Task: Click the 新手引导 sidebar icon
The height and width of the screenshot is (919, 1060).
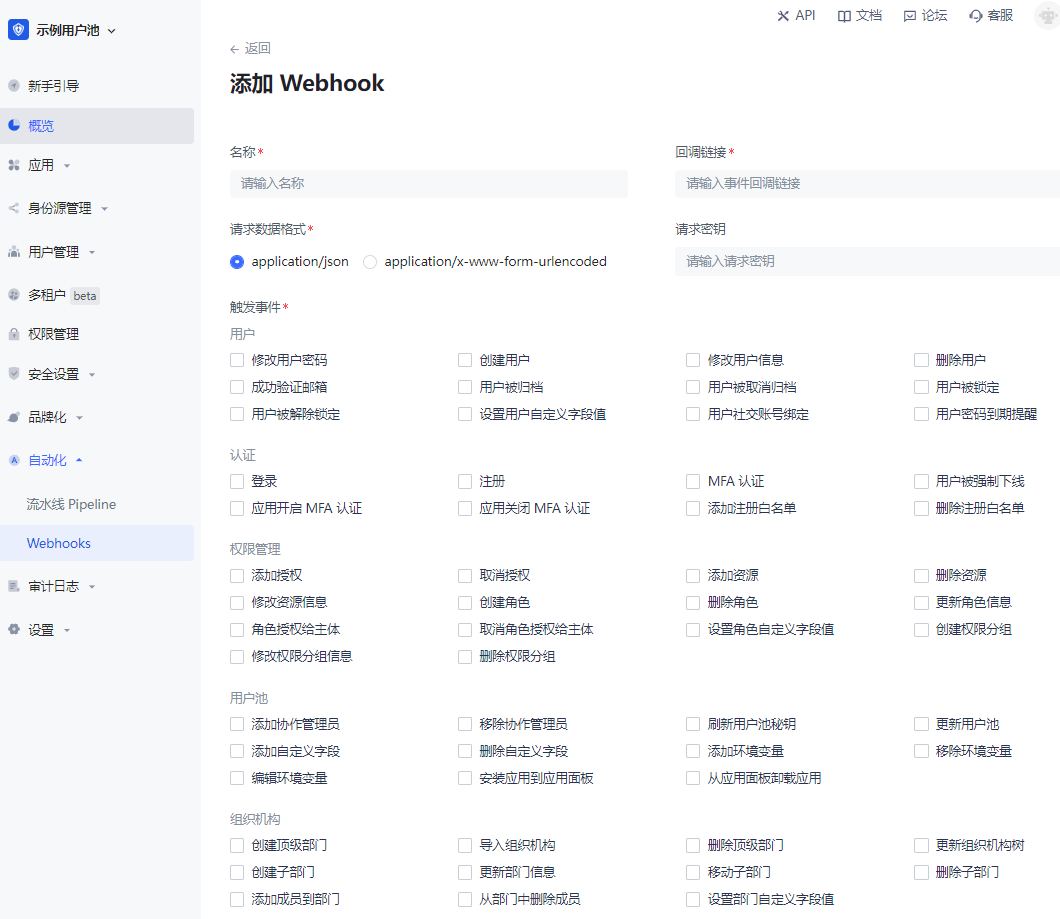Action: point(14,86)
